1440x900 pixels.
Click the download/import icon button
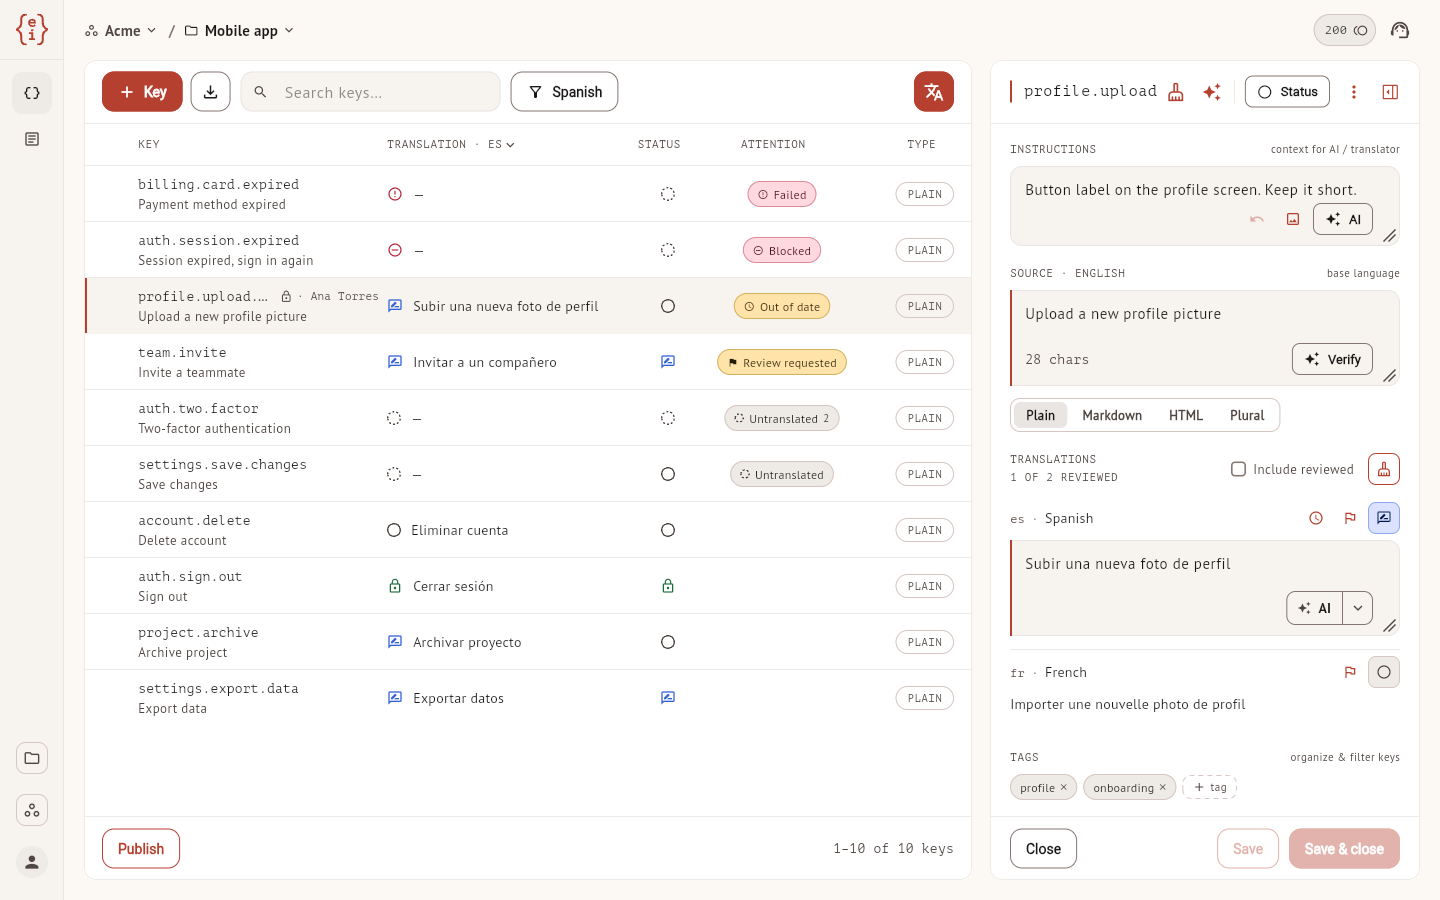(x=210, y=92)
